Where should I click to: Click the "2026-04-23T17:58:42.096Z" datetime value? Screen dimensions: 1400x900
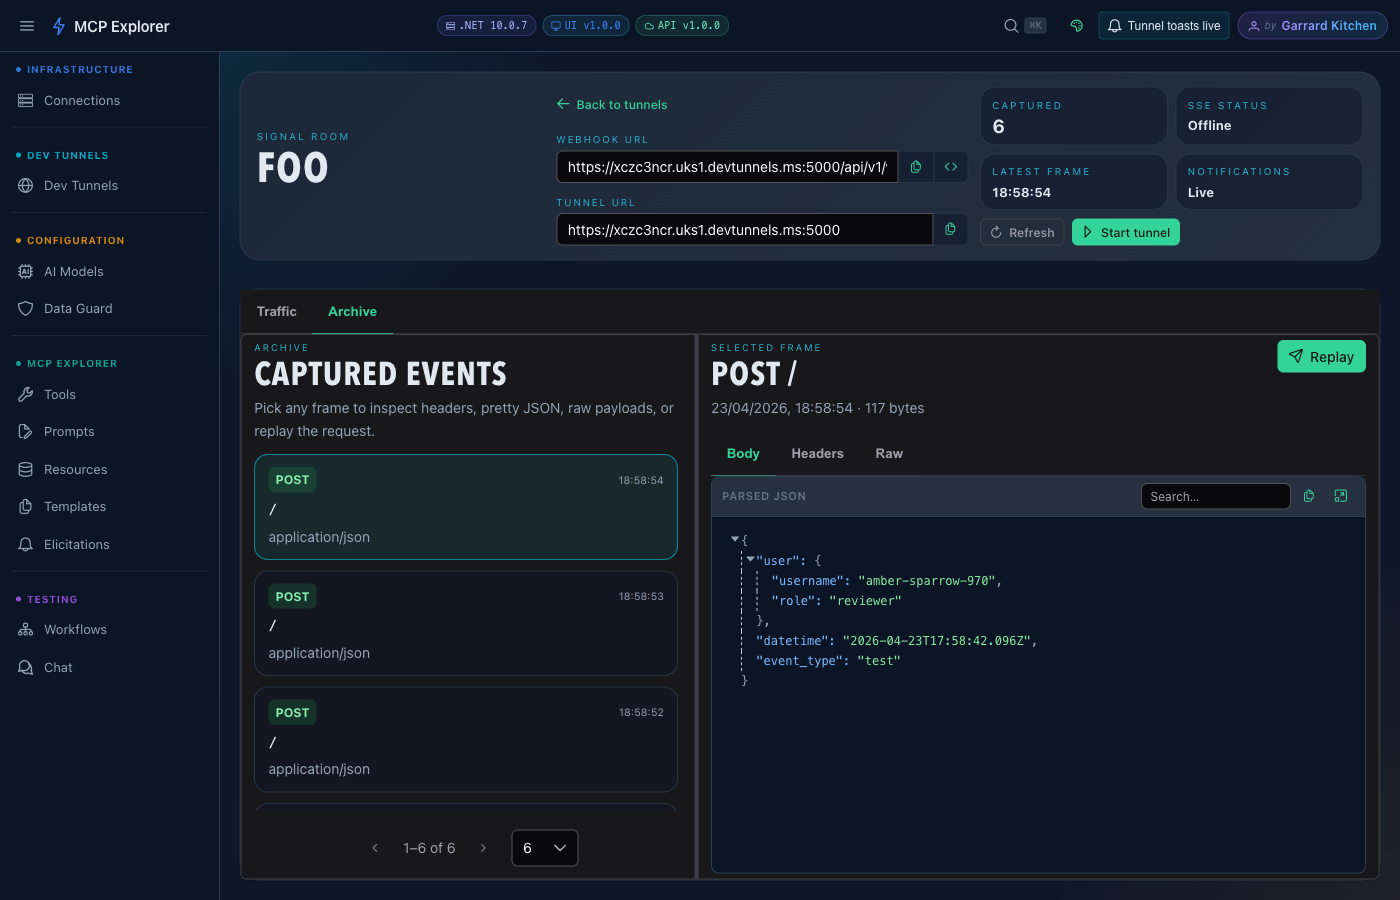point(936,641)
